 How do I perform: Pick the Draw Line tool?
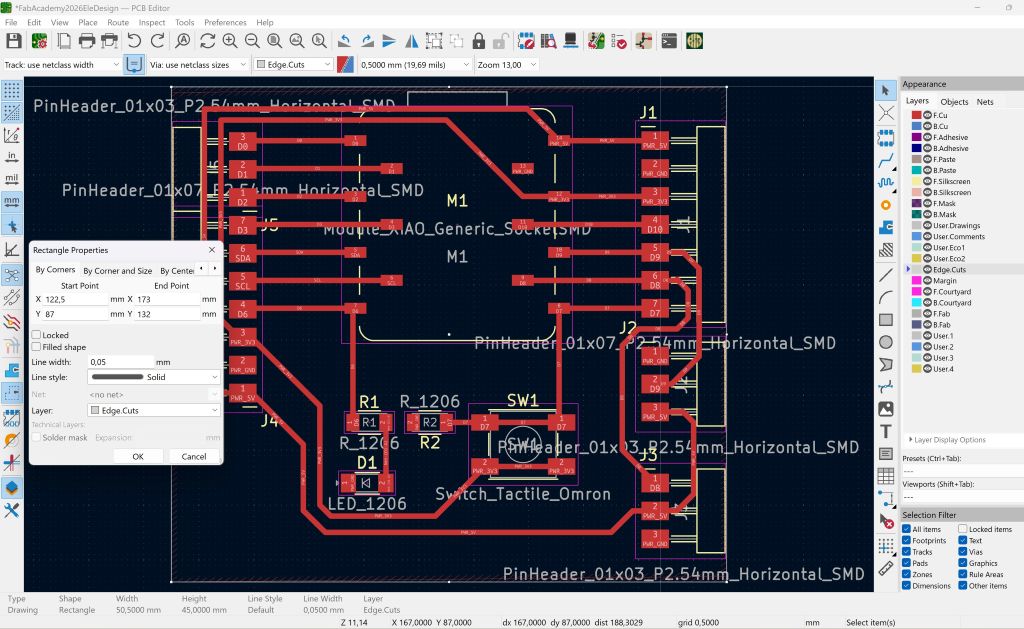click(x=886, y=274)
